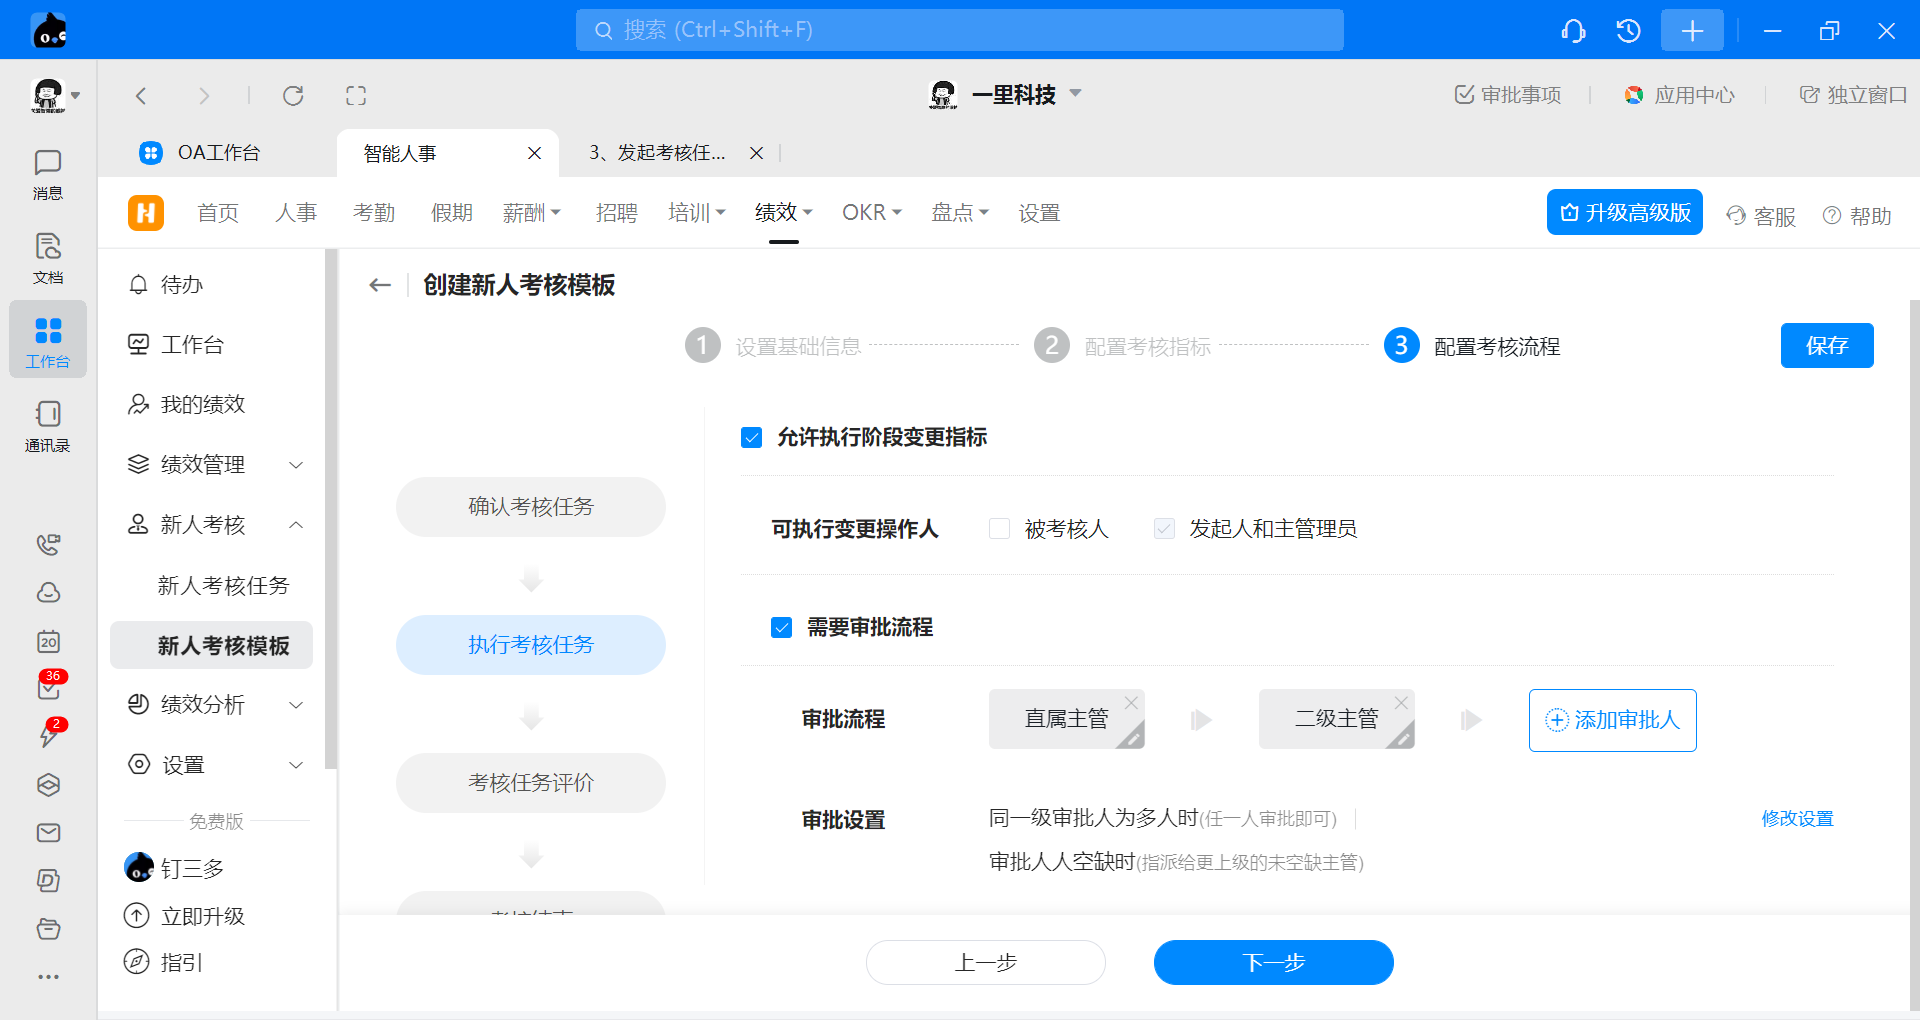Click the search input field
Viewport: 1920px width, 1020px height.
coord(959,30)
